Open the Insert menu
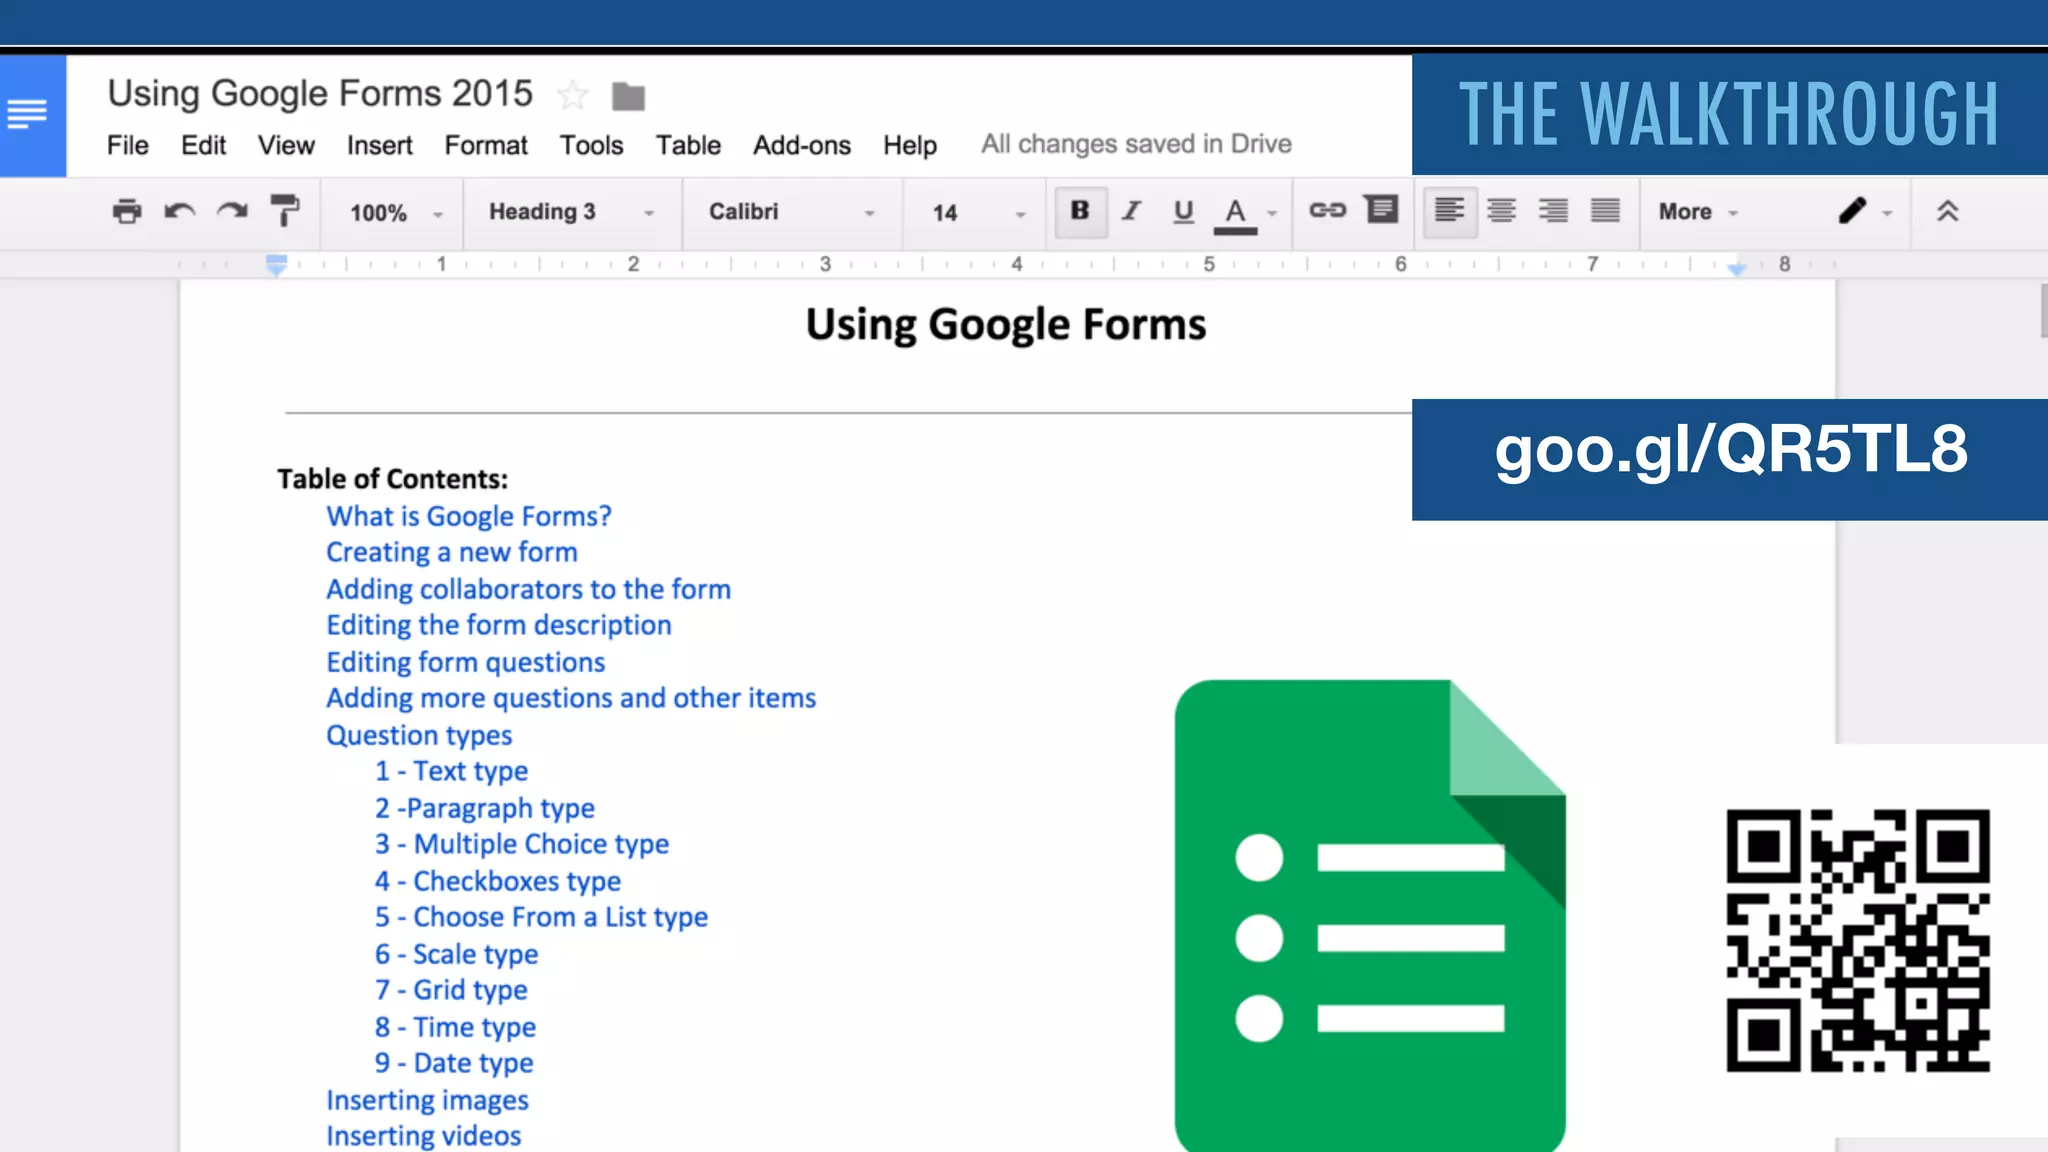 (x=379, y=146)
